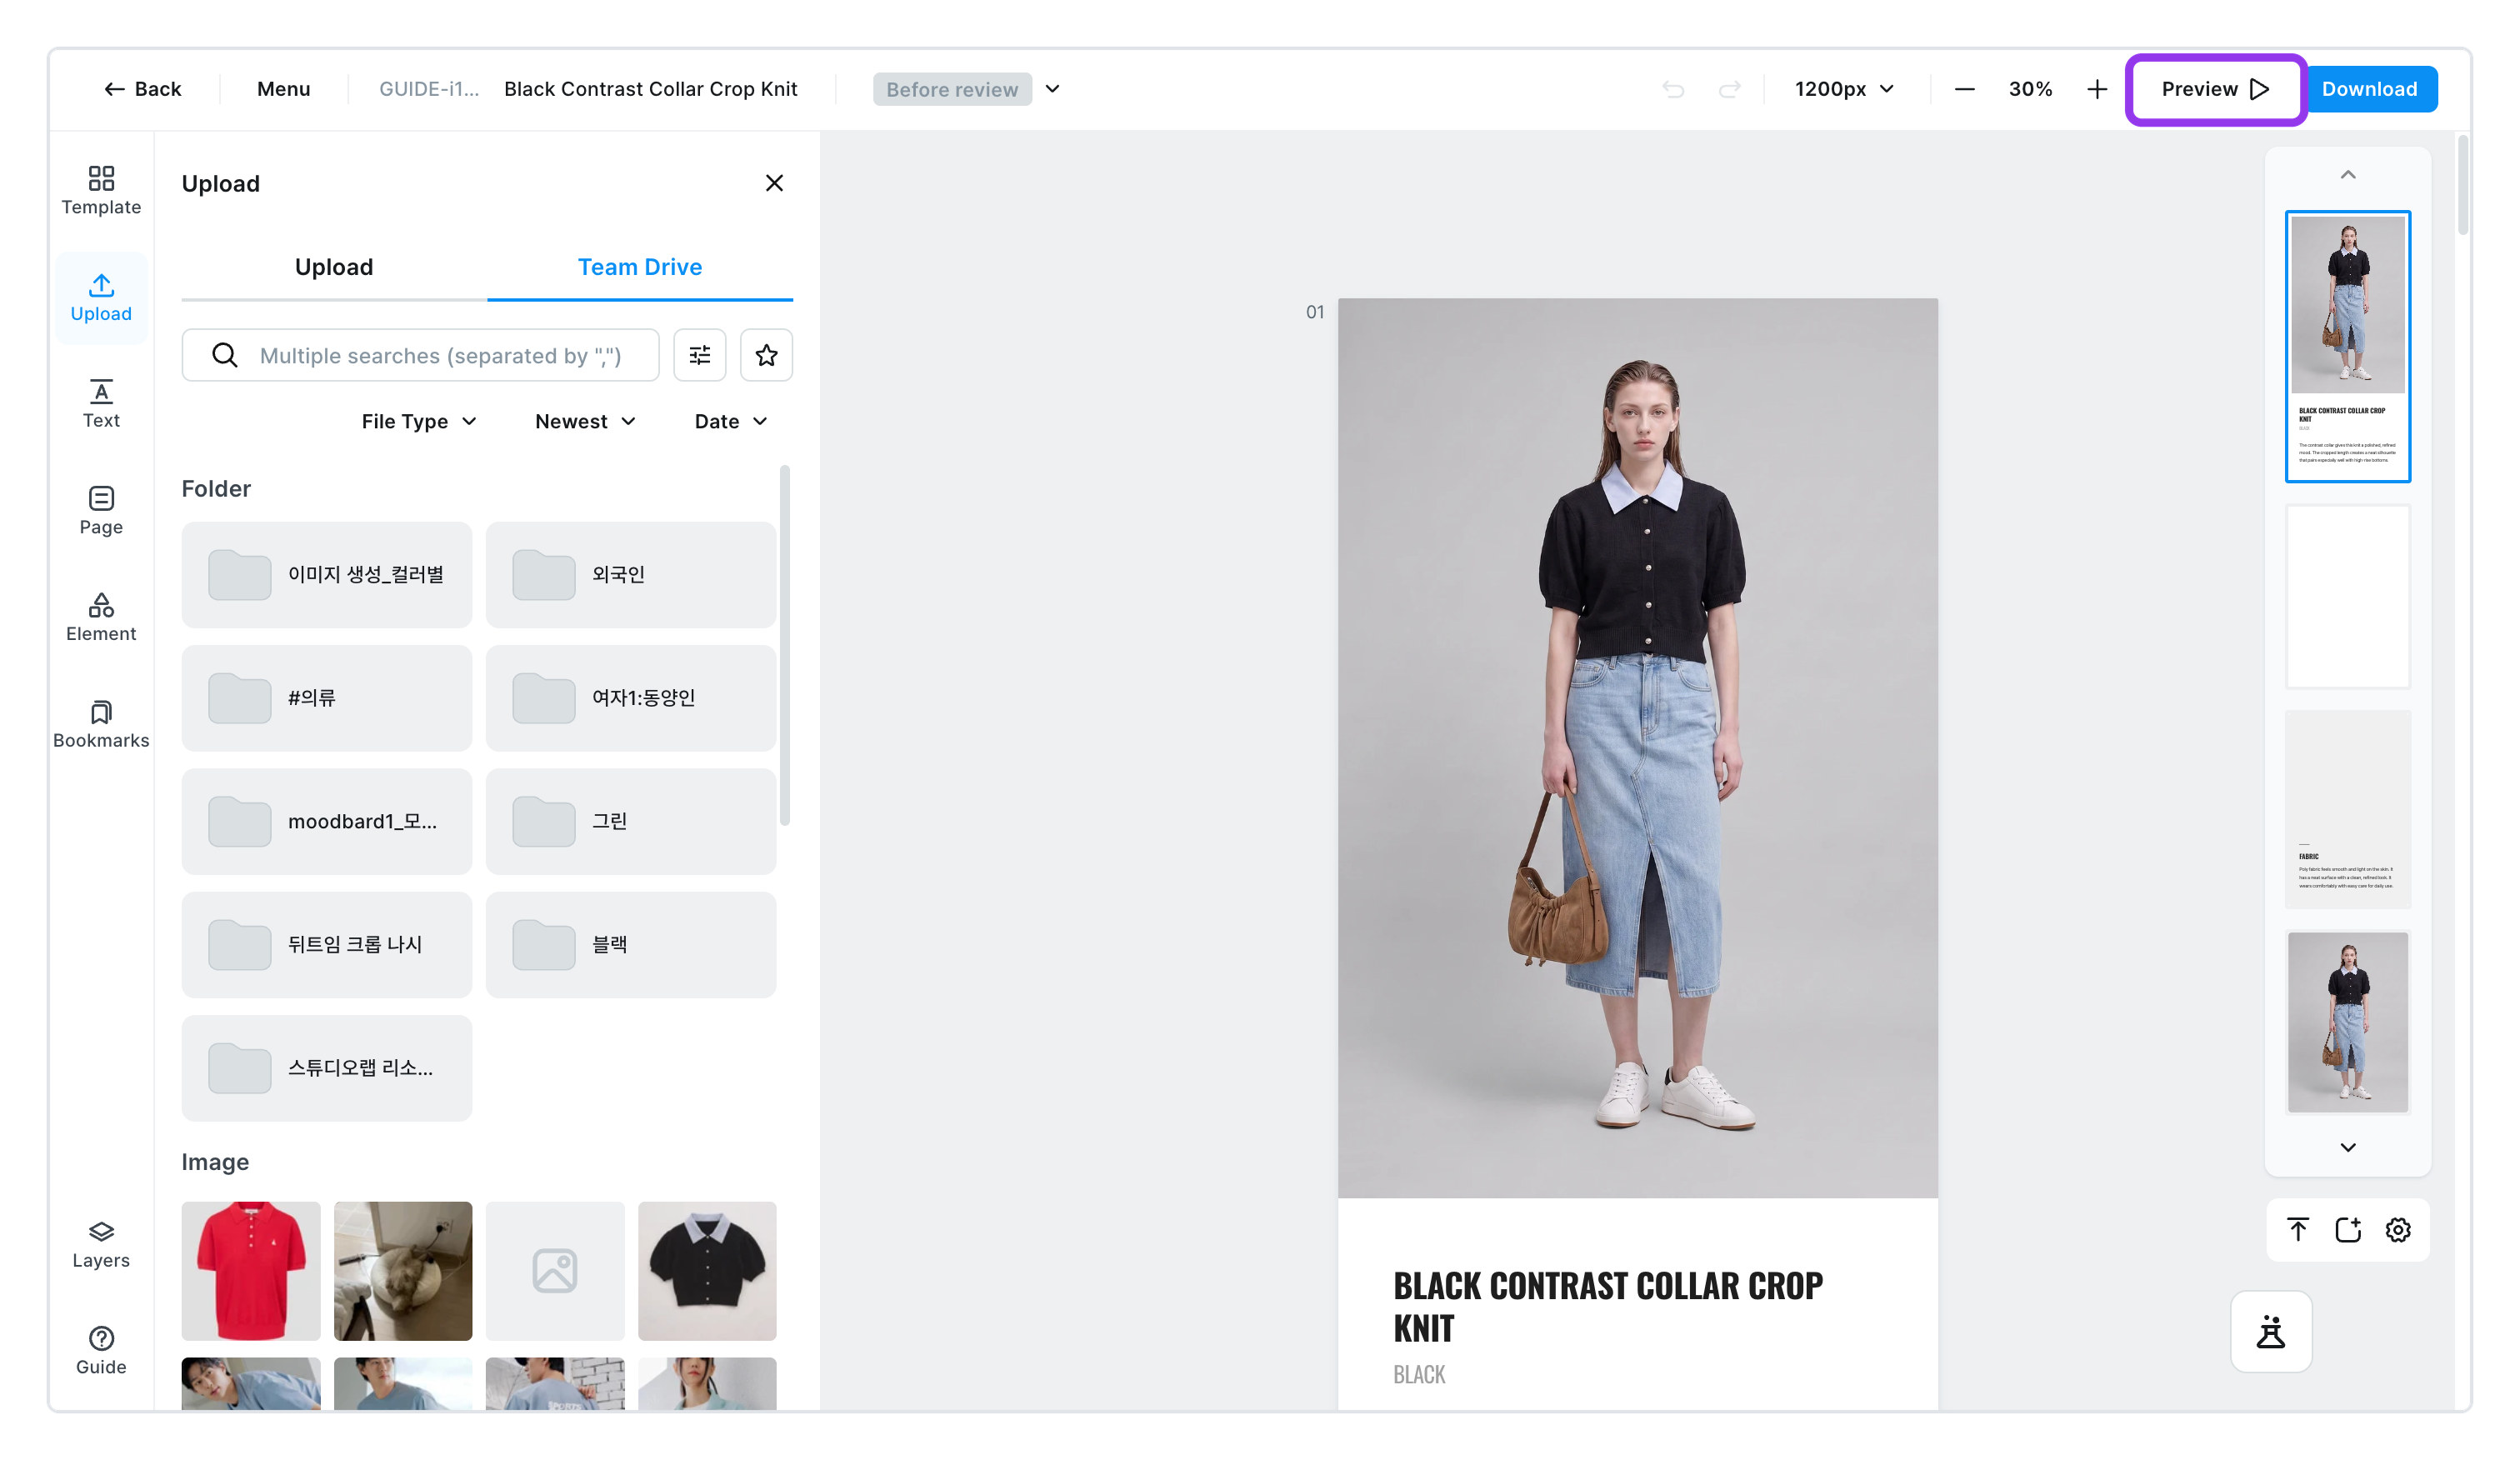Show the Layers panel
Image resolution: width=2520 pixels, height=1460 pixels.
point(101,1244)
